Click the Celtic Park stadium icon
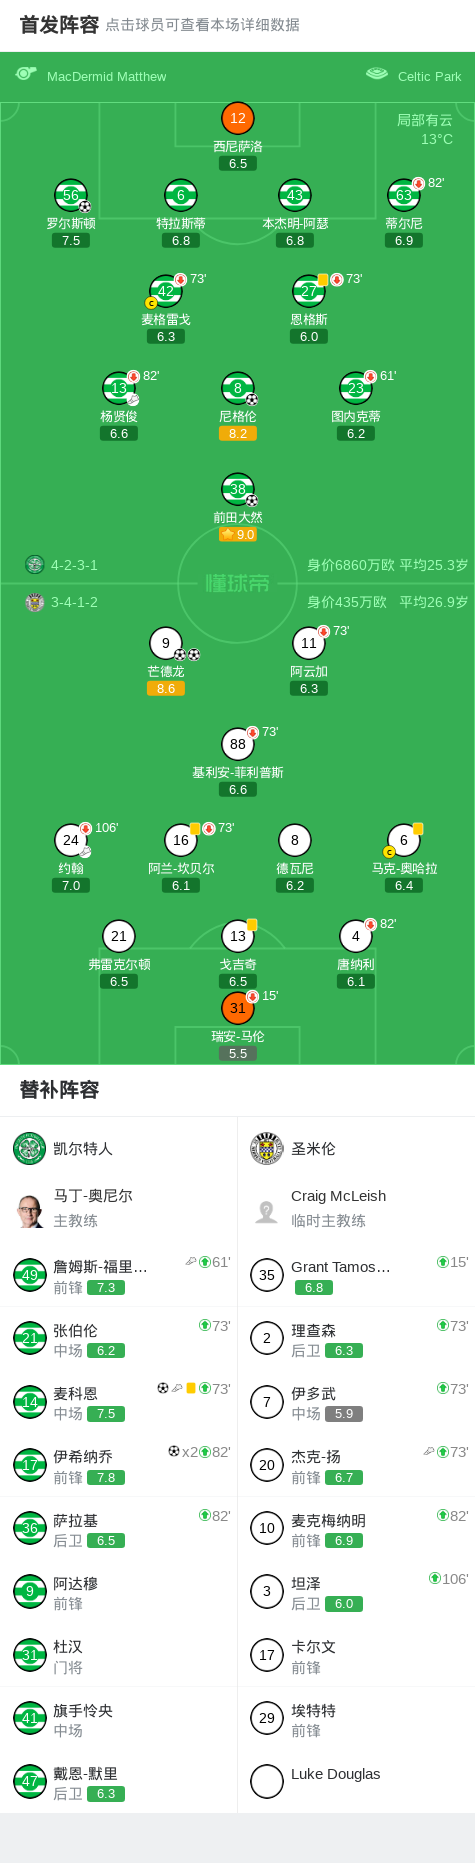Image resolution: width=475 pixels, height=1863 pixels. (377, 74)
